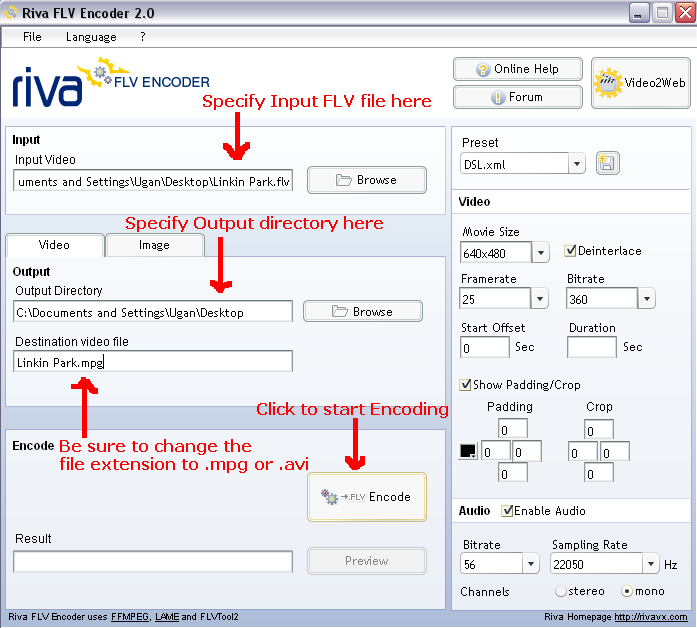Expand the Sampling Rate dropdown
Screen dimensions: 697x628
651,564
